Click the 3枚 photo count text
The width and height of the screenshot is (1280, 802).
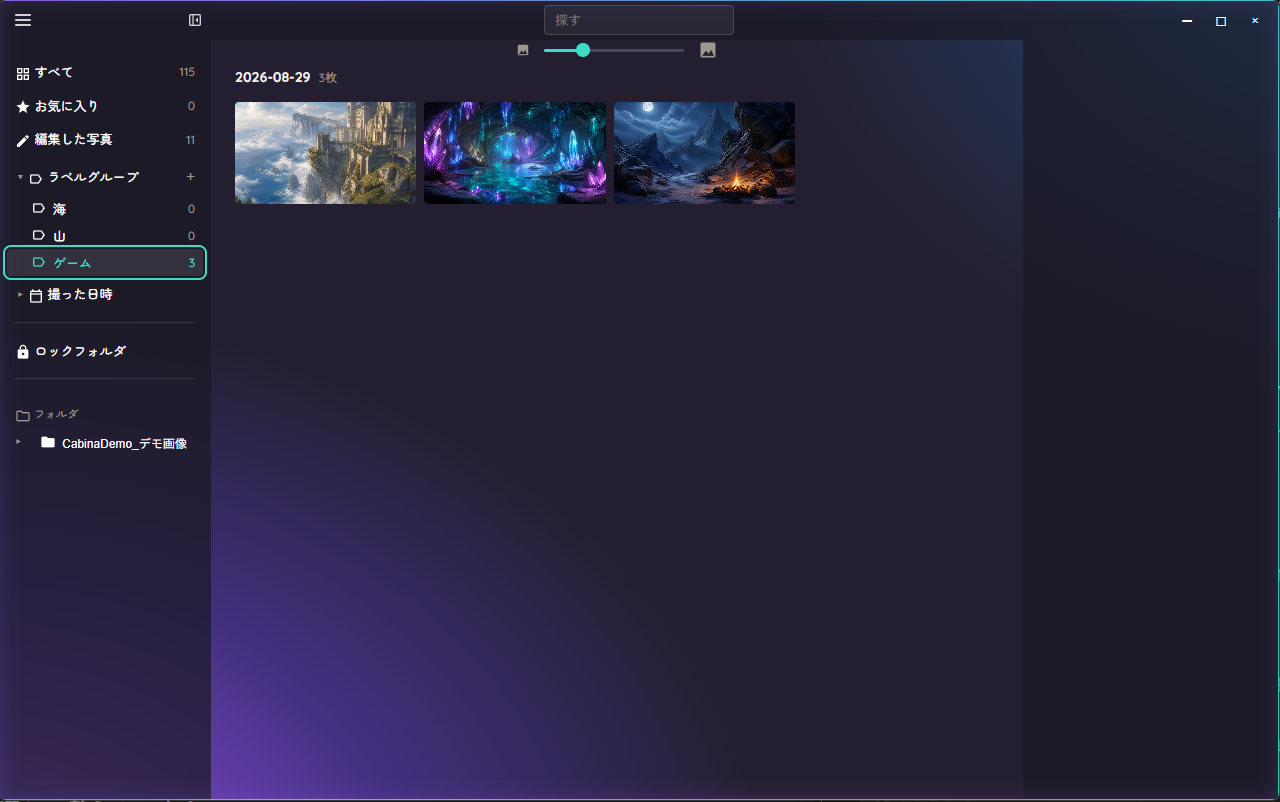(x=328, y=78)
